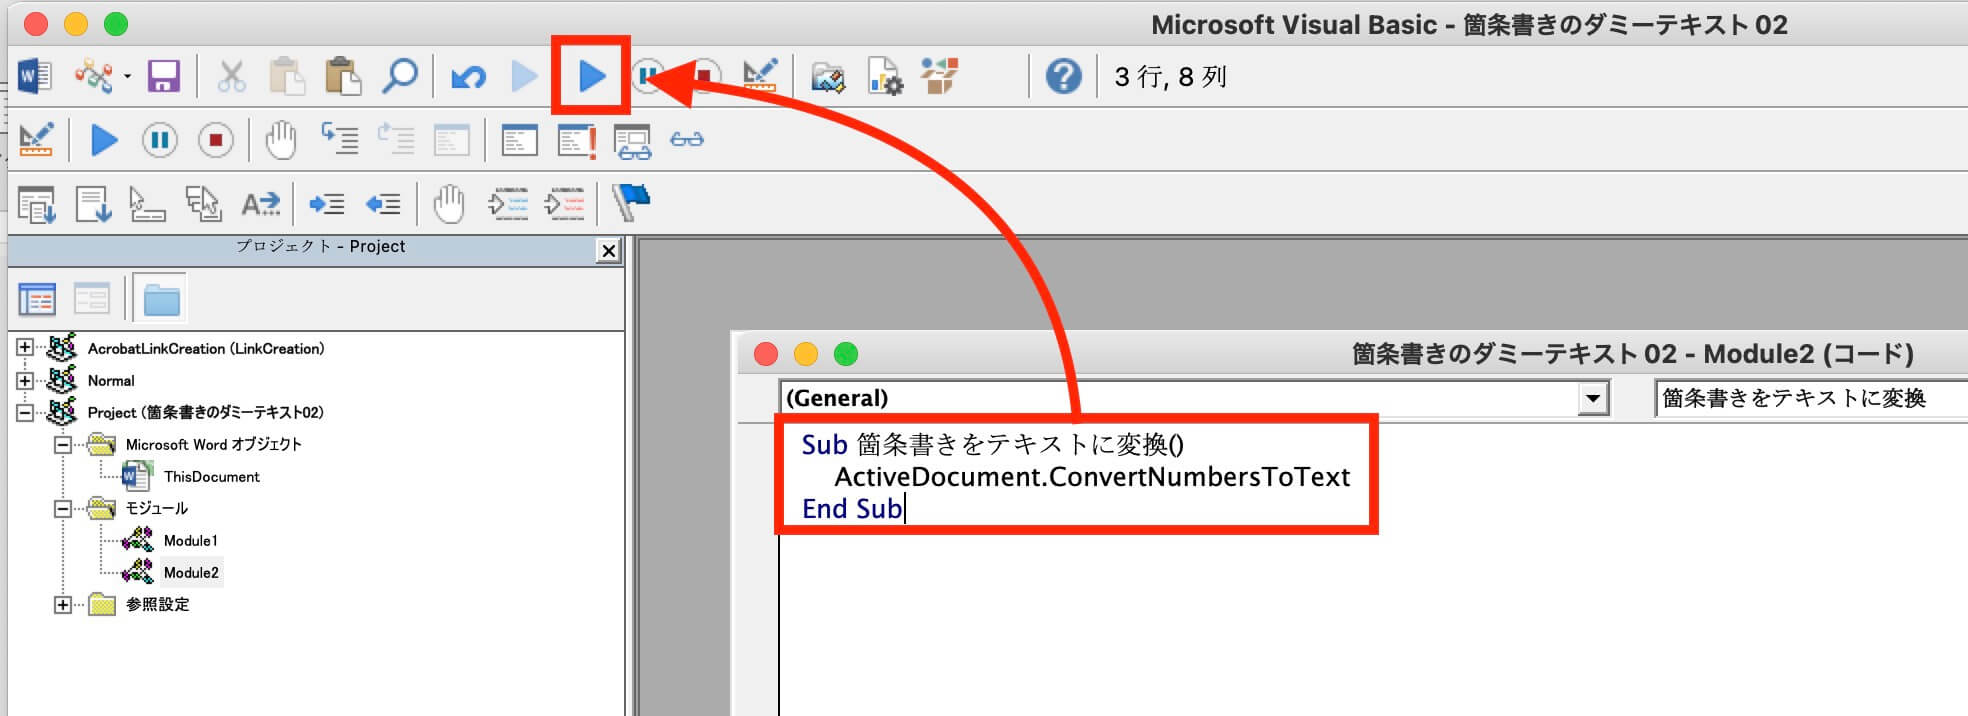The height and width of the screenshot is (716, 1968).
Task: Open Project Explorer from the top toolbar
Action: (828, 76)
